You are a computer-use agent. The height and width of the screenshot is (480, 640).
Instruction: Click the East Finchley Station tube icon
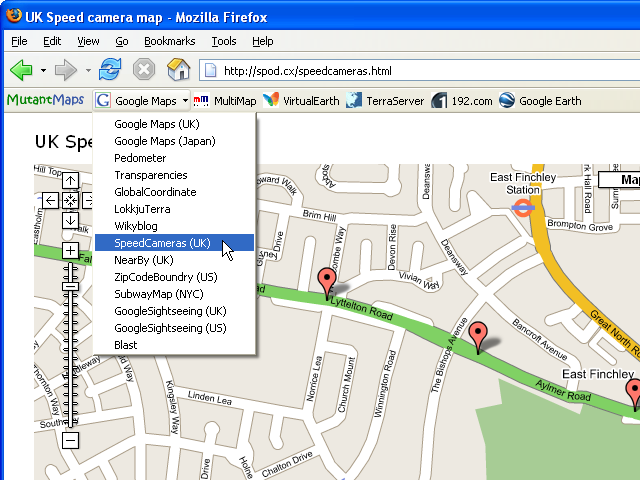pyautogui.click(x=522, y=208)
